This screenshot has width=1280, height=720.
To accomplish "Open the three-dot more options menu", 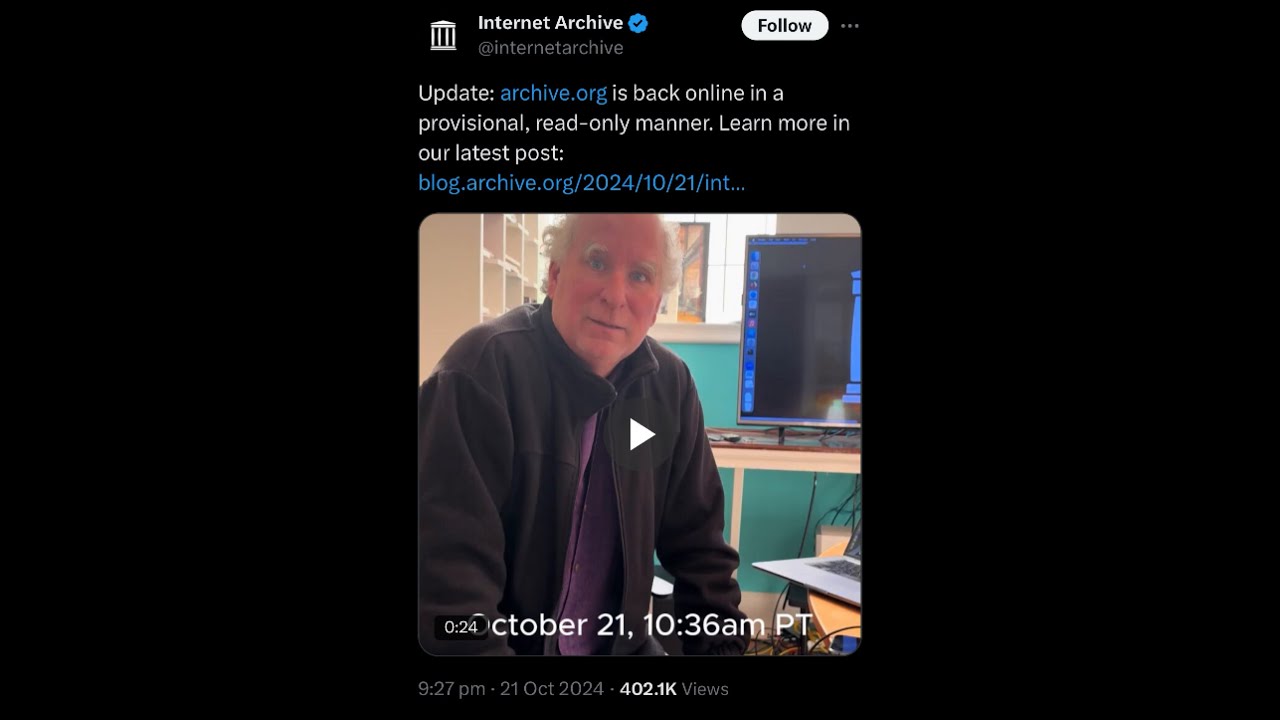I will tap(850, 26).
